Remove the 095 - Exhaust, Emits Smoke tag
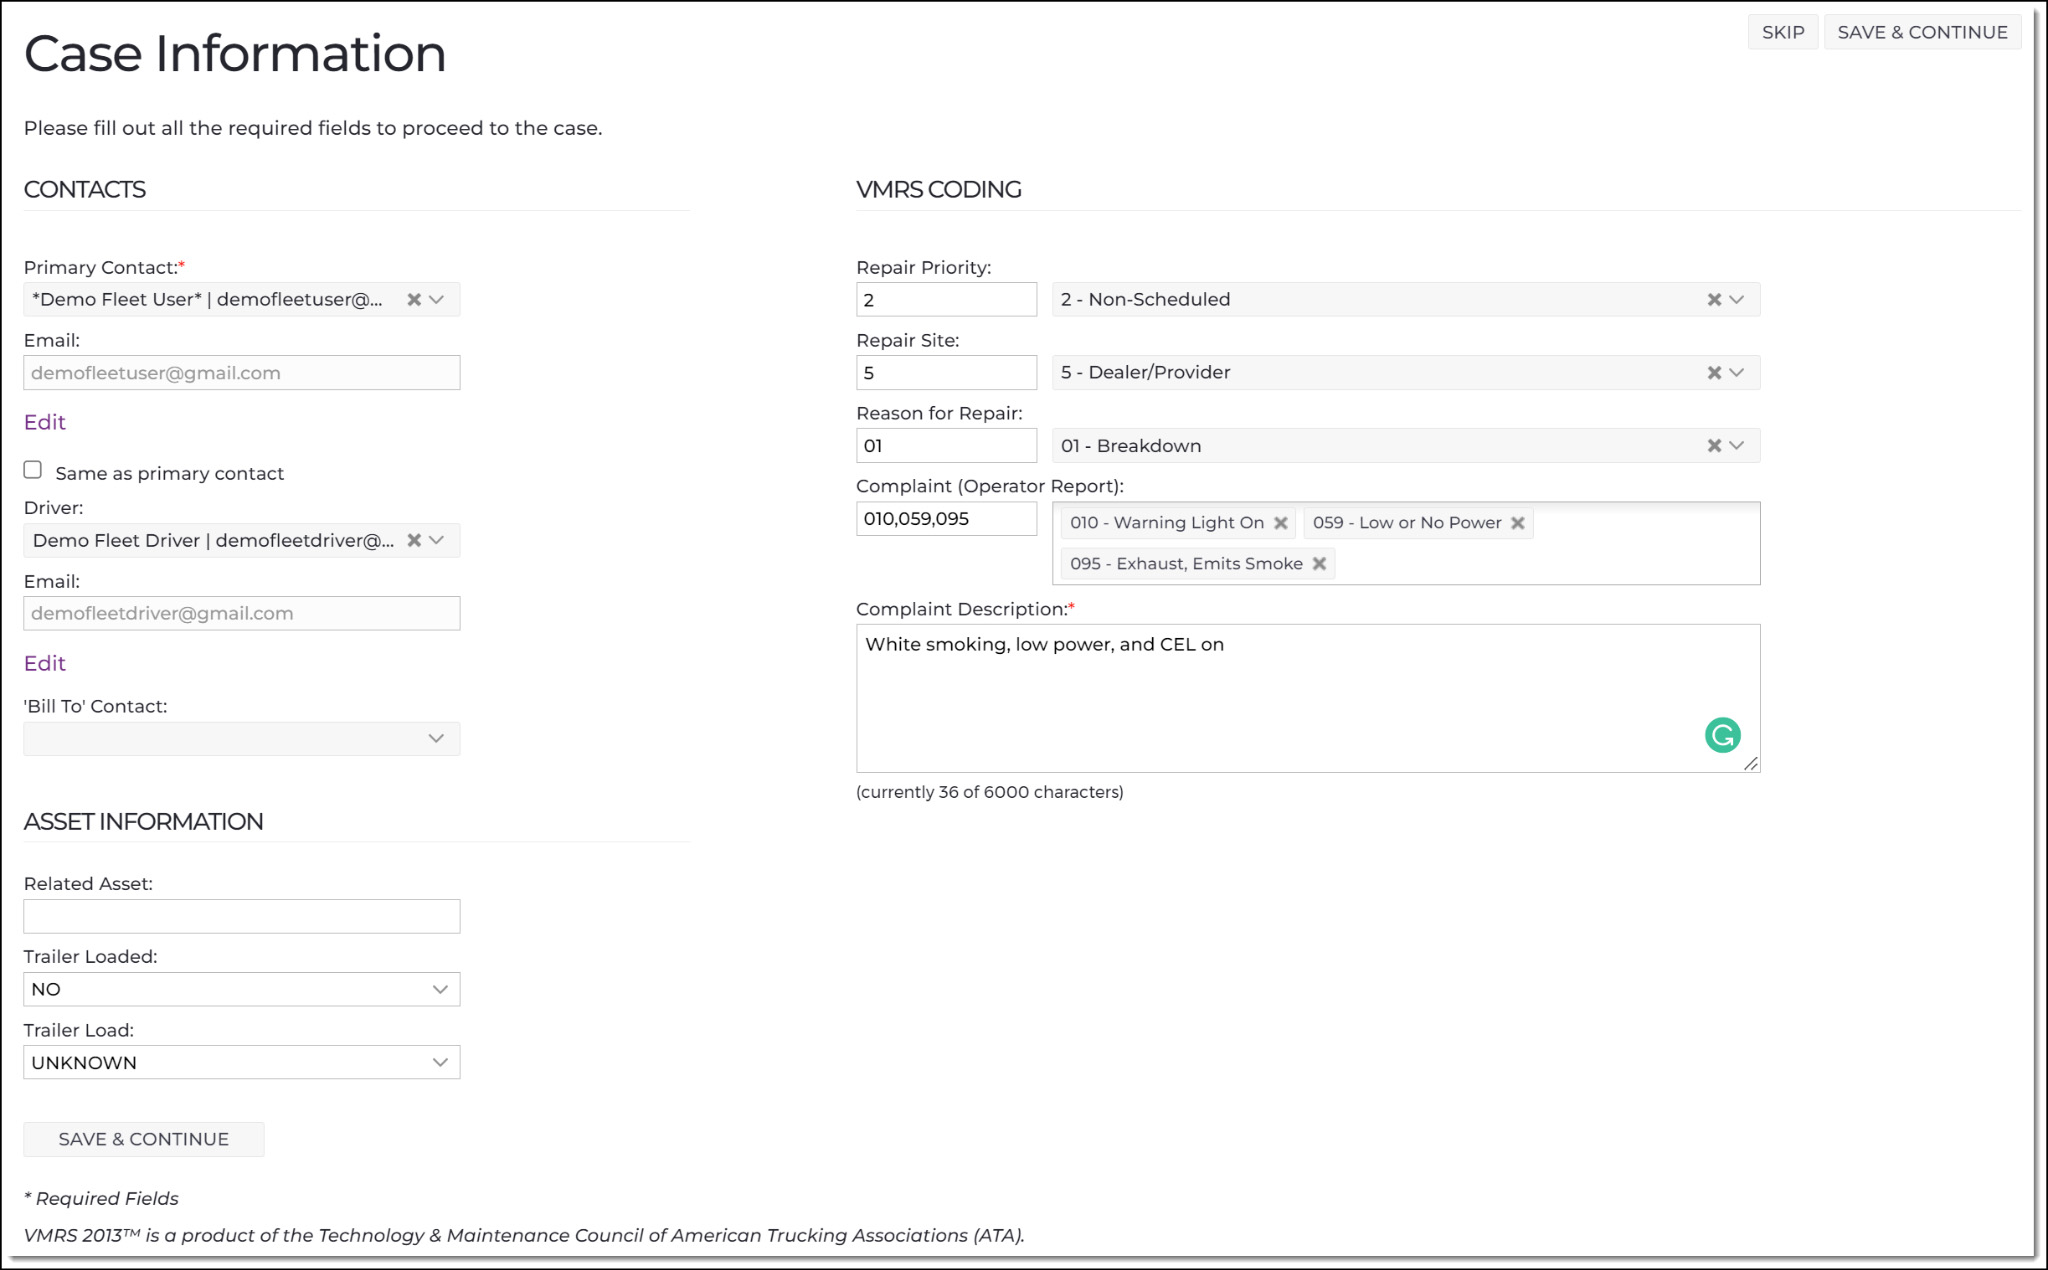Image resolution: width=2048 pixels, height=1270 pixels. pyautogui.click(x=1319, y=564)
